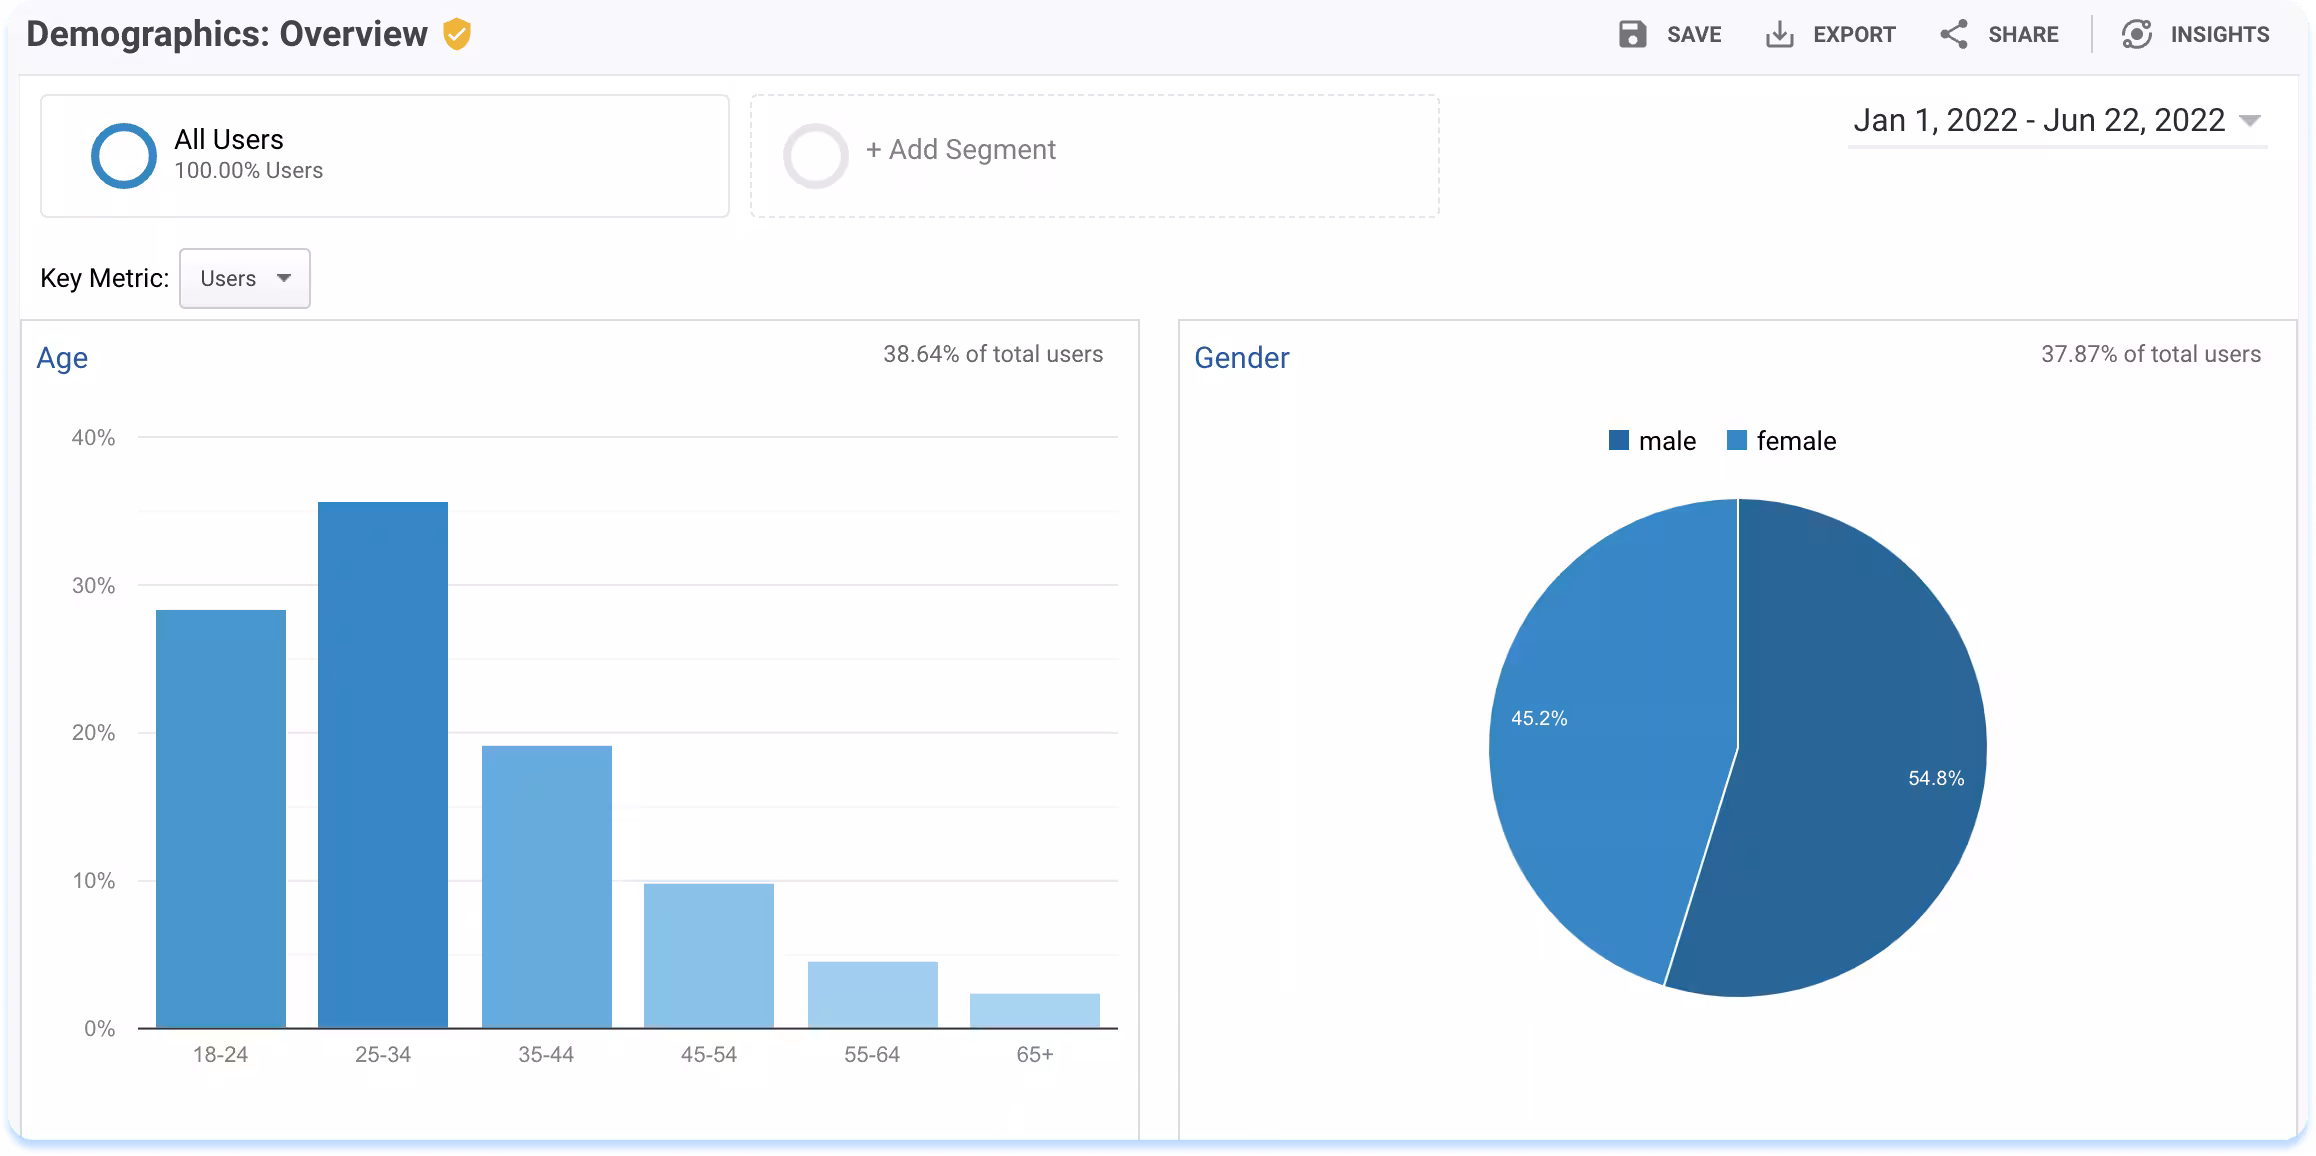Click the Export download icon
Screen dimensions: 2316x1156
(1779, 35)
